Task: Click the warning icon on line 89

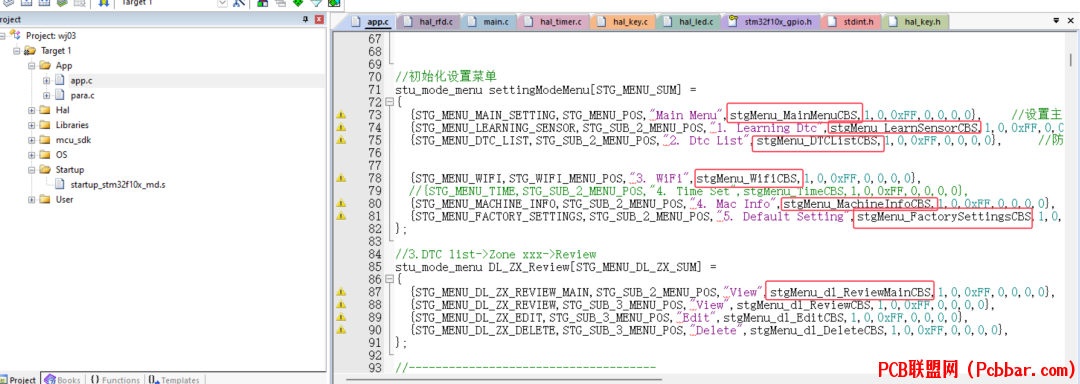Action: click(x=340, y=317)
